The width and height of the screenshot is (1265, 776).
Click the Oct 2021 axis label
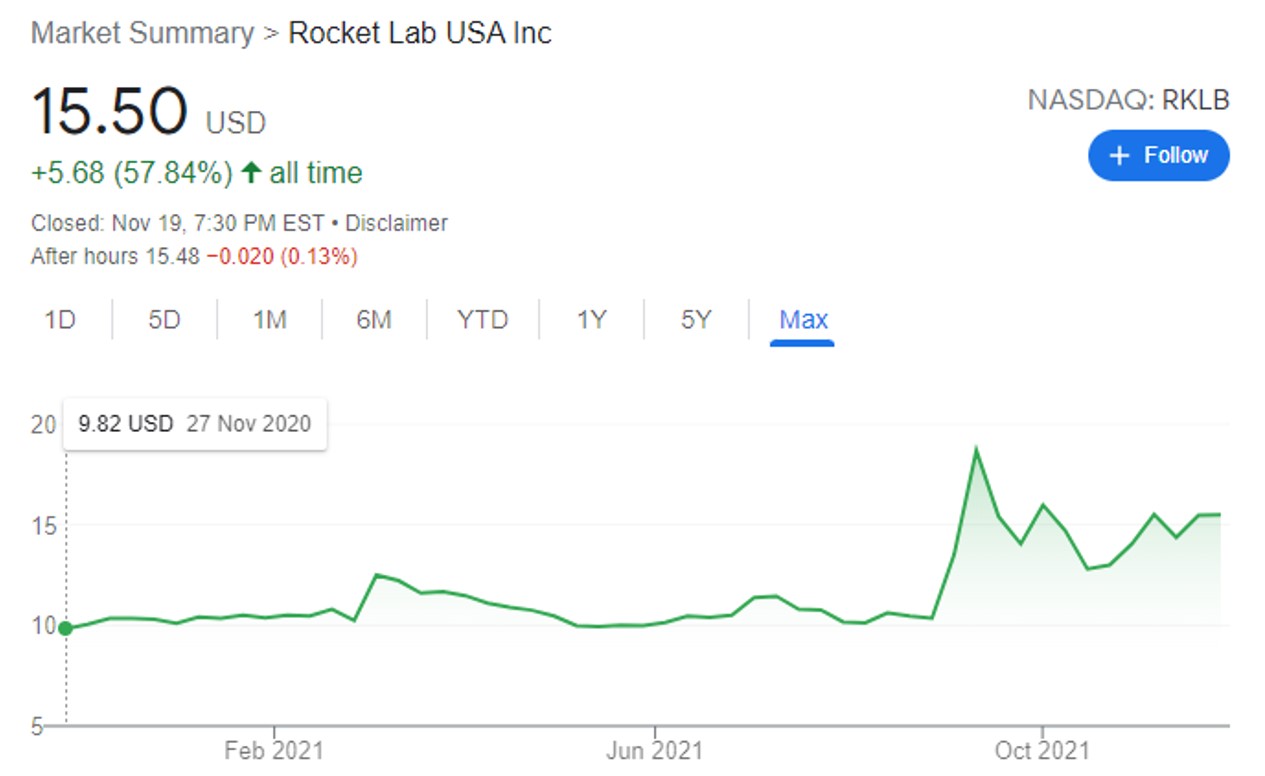pos(1042,749)
